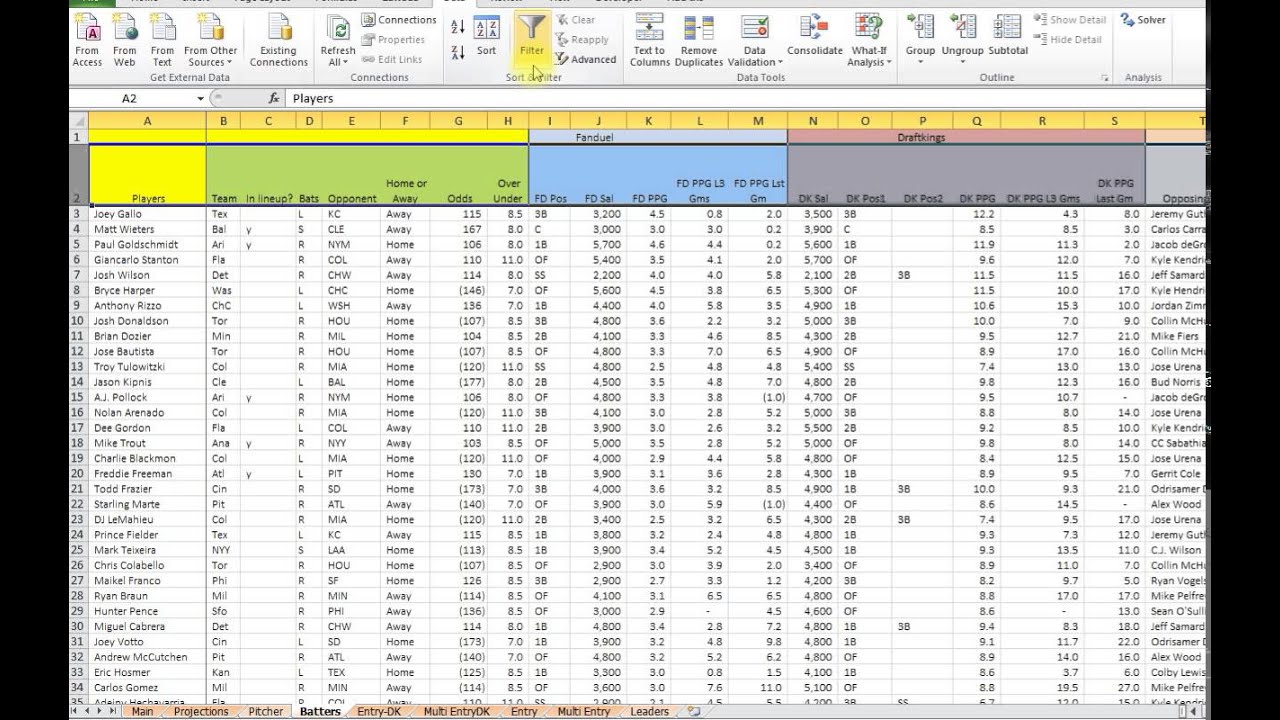
Task: Open the Data Validation dropdown
Action: point(755,41)
